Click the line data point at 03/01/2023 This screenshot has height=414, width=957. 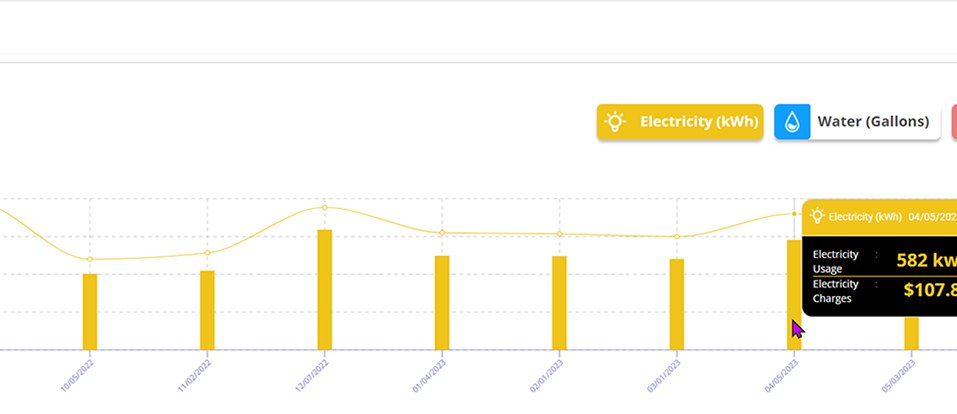point(677,237)
